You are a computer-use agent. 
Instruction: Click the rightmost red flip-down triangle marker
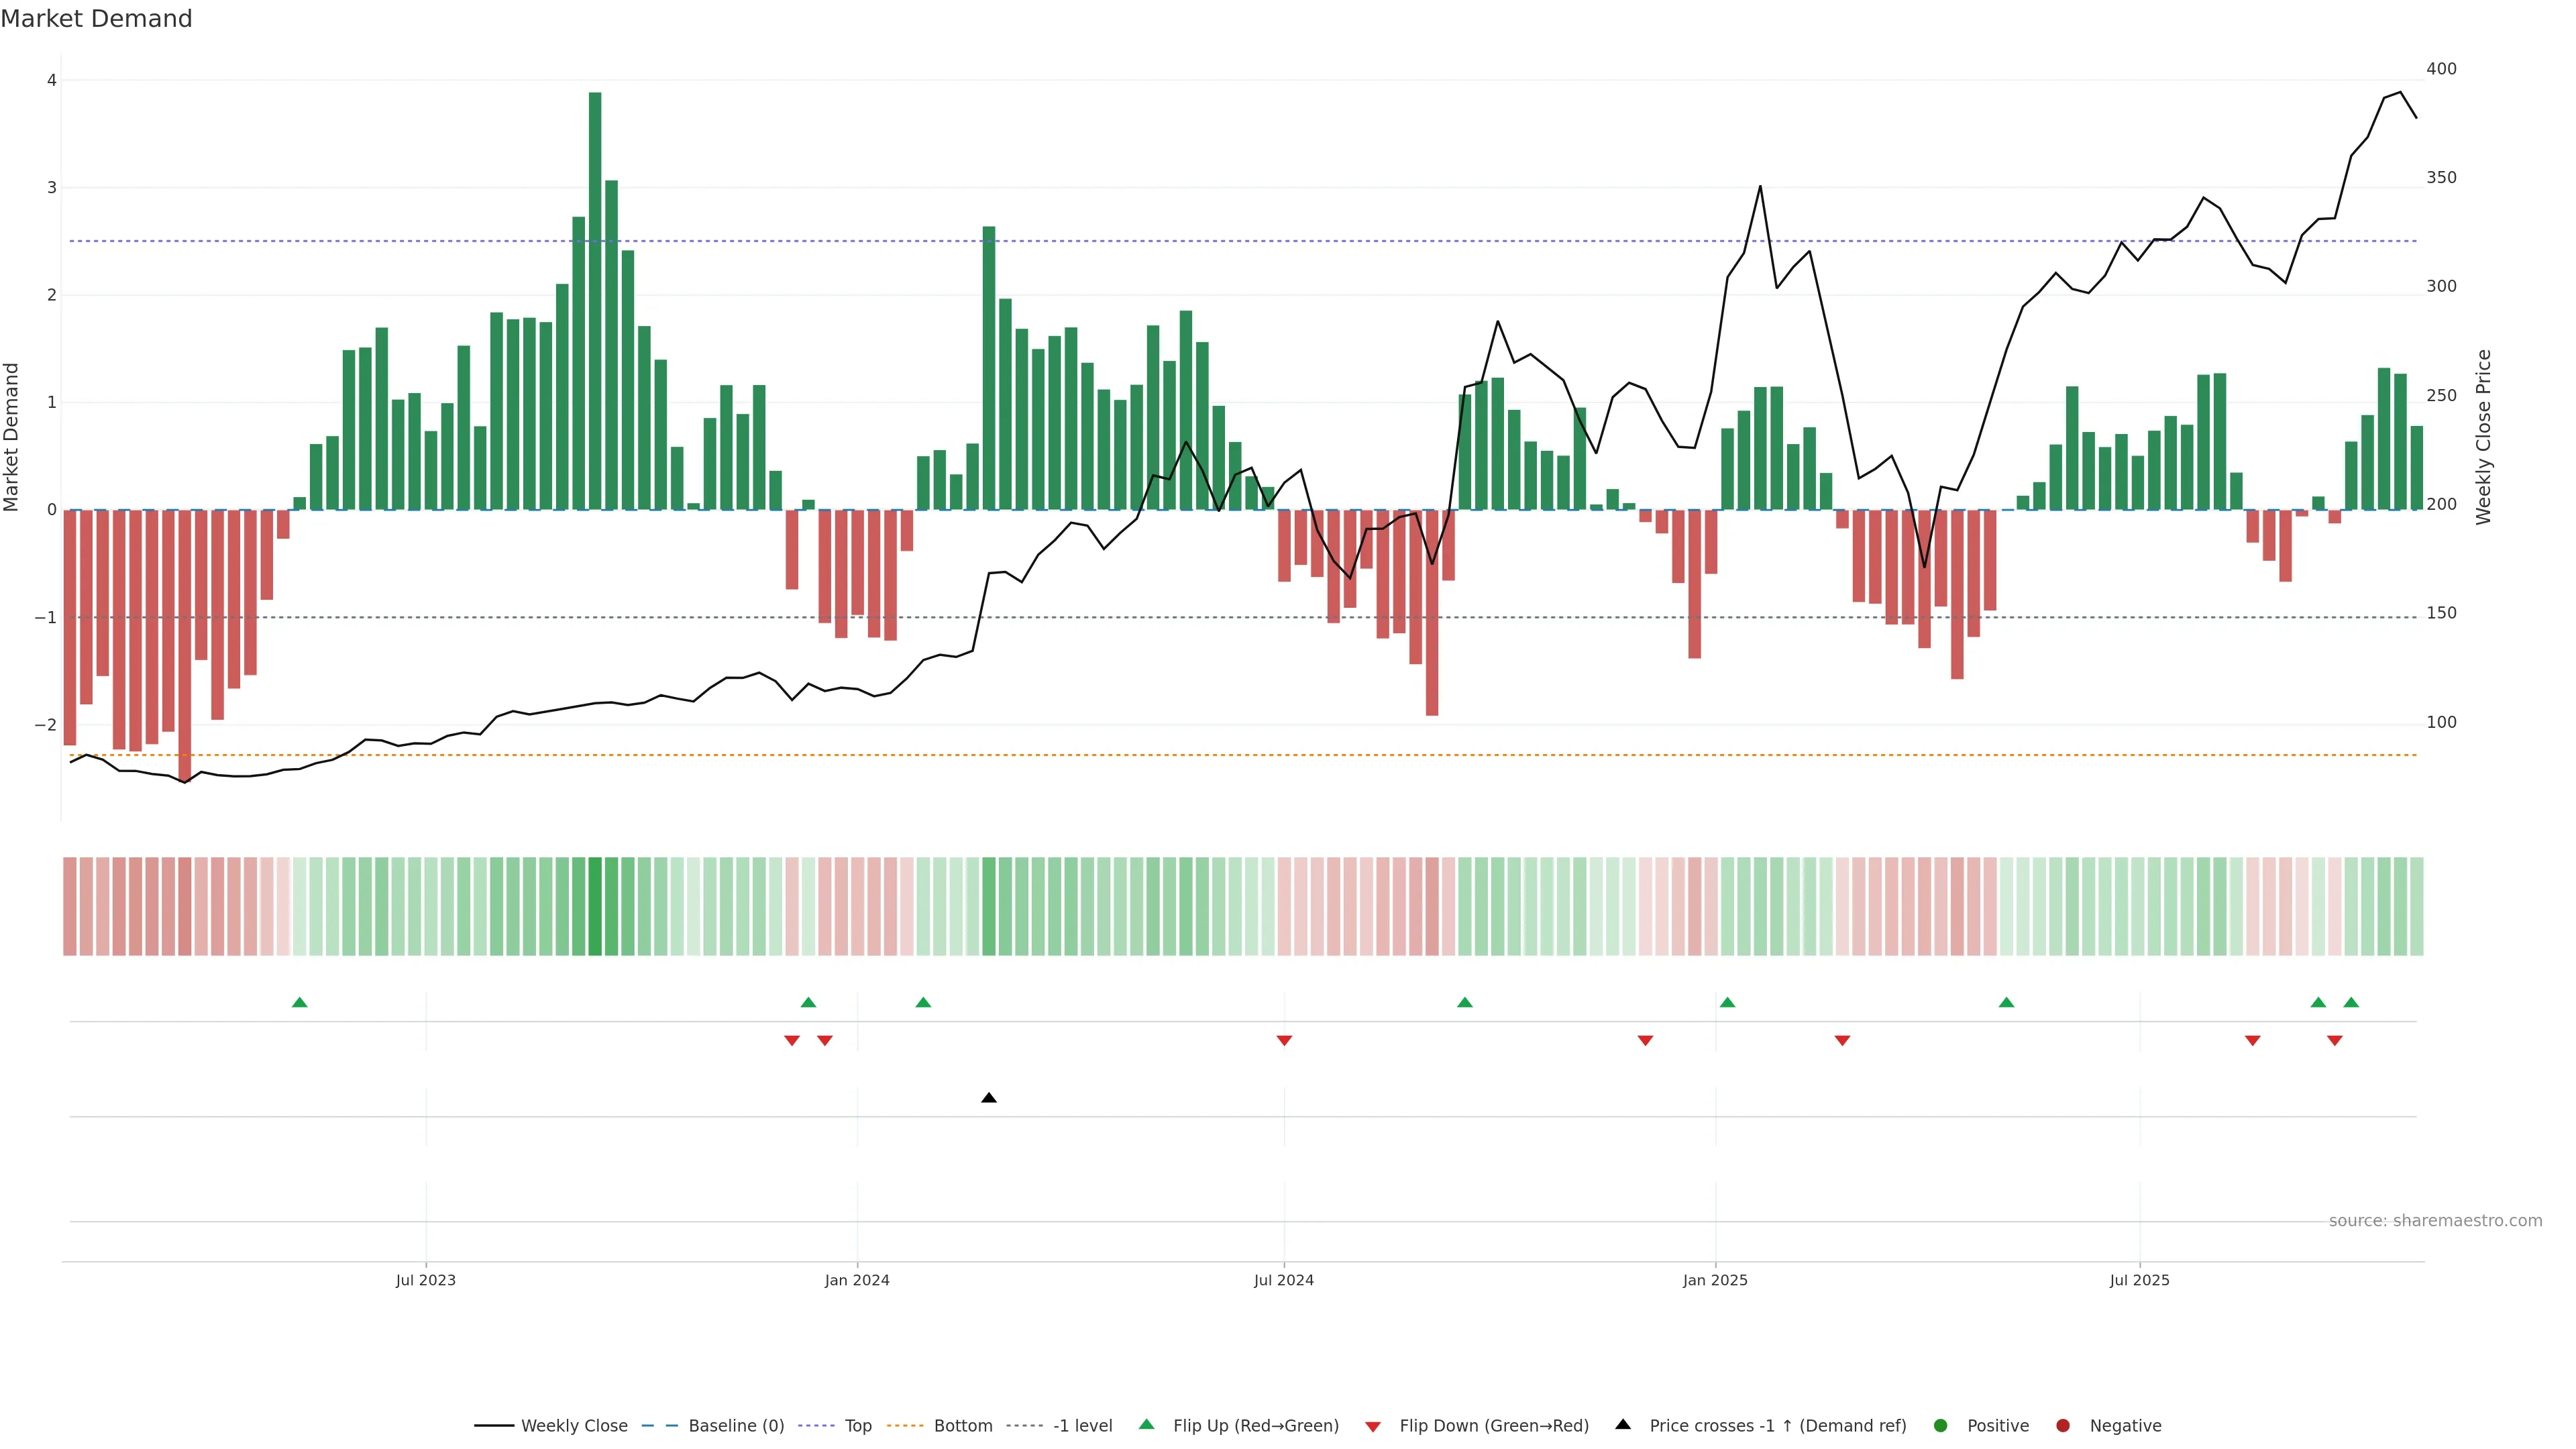coord(2334,1041)
